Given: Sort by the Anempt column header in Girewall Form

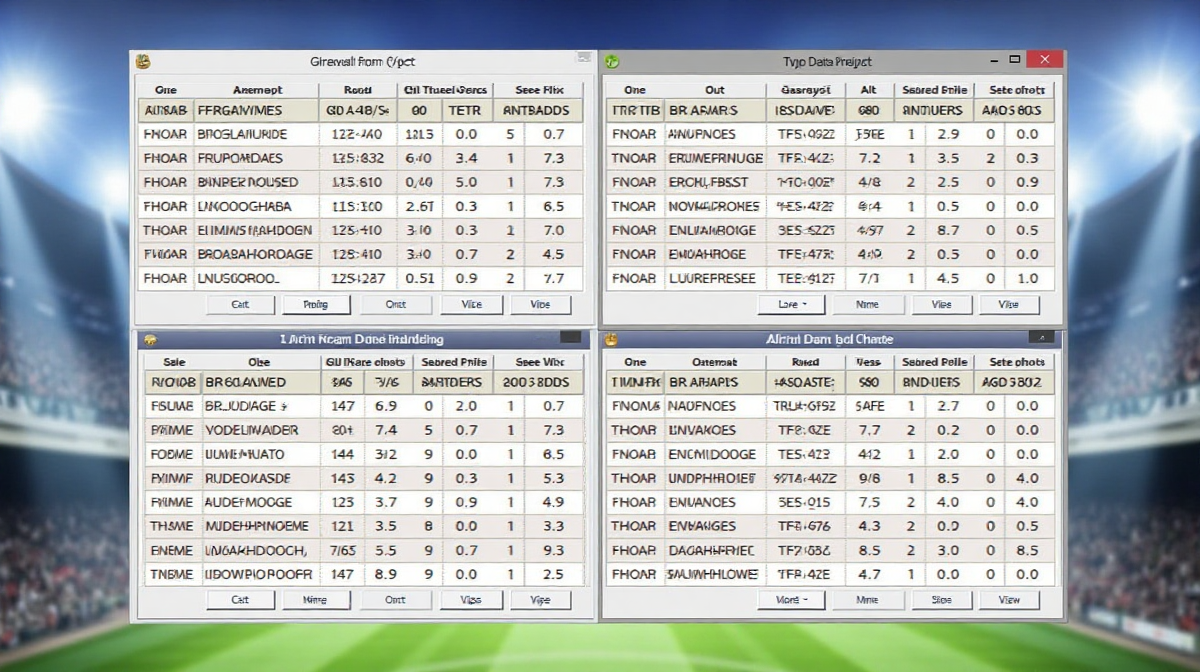Looking at the screenshot, I should tap(257, 90).
